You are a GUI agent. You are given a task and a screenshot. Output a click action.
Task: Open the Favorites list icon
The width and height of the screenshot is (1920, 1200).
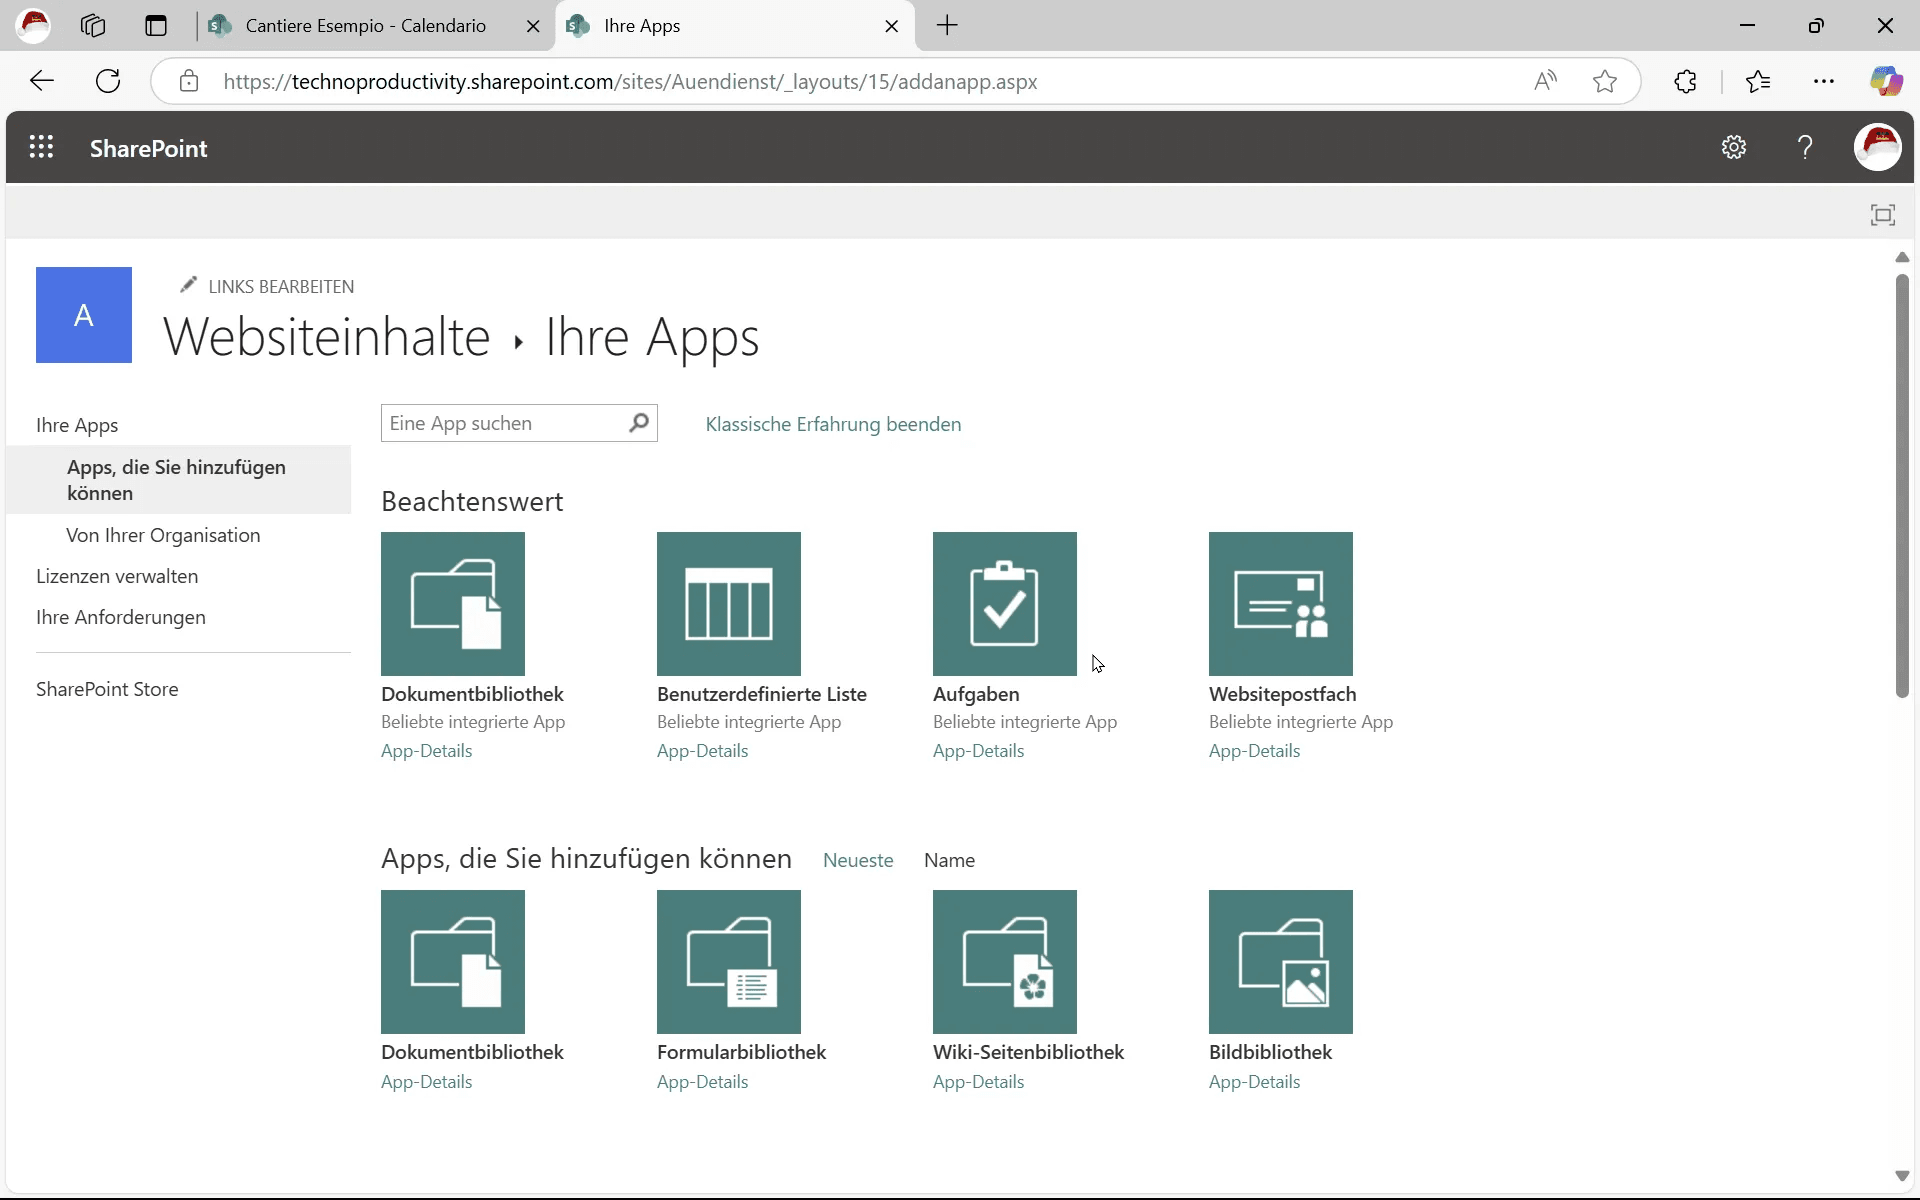click(1758, 81)
